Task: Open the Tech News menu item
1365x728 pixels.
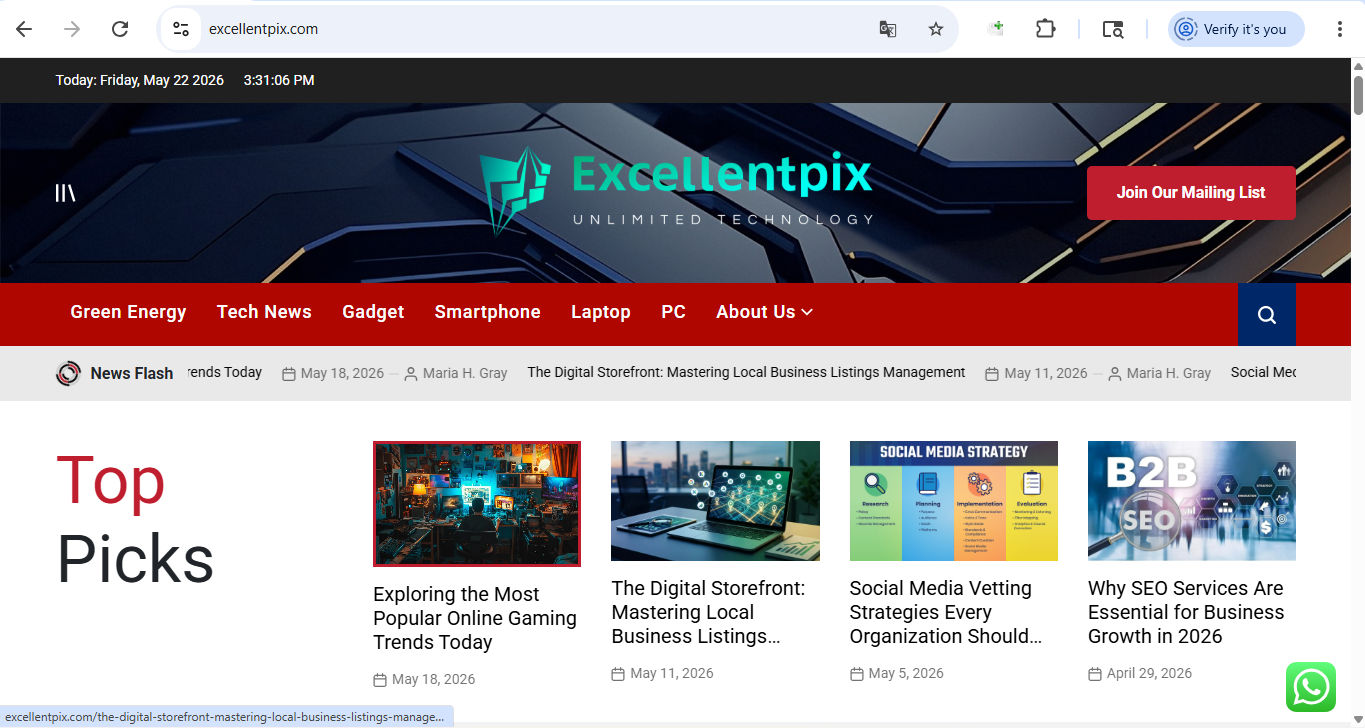Action: [264, 312]
